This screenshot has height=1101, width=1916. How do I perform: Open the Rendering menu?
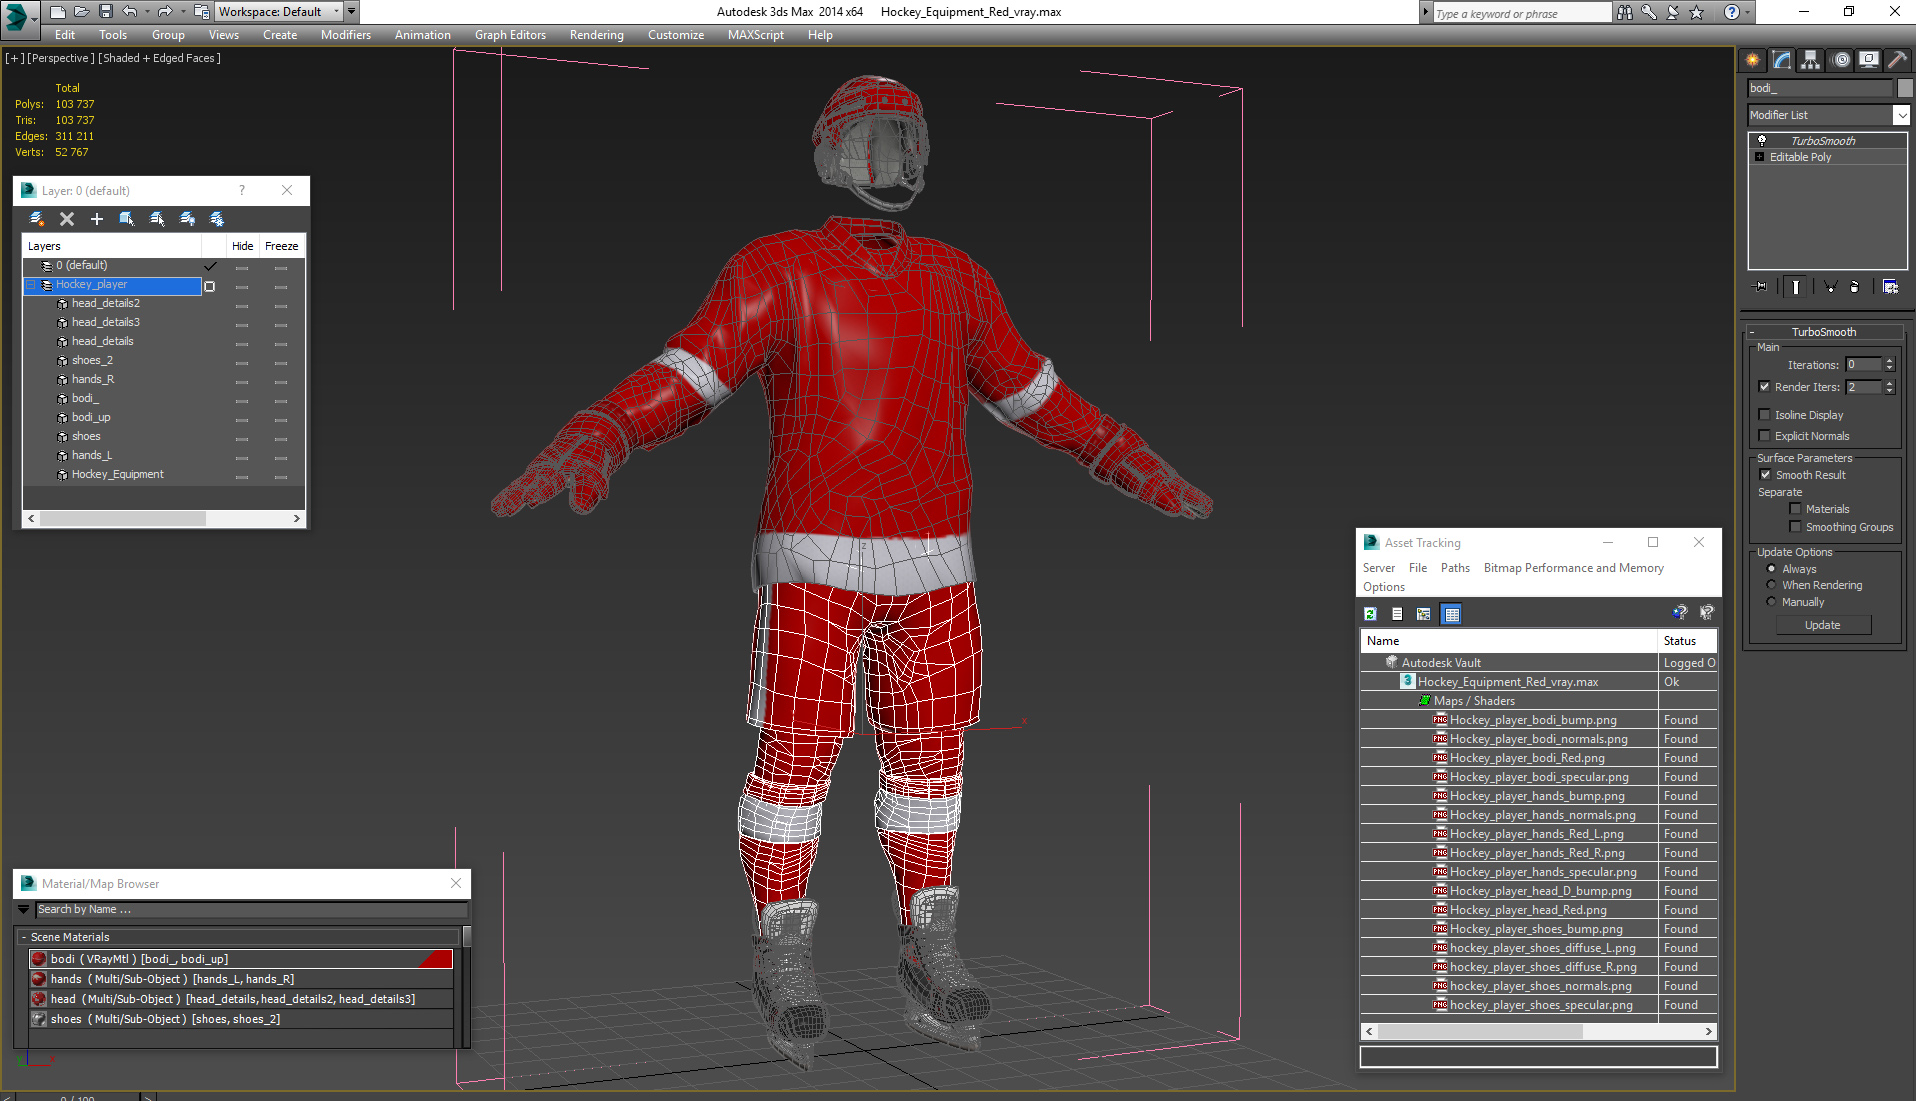pyautogui.click(x=597, y=35)
